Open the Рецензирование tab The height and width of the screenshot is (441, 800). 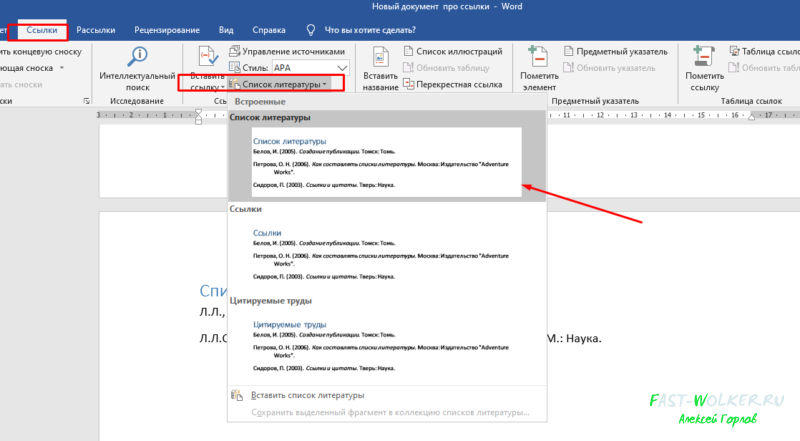coord(167,30)
